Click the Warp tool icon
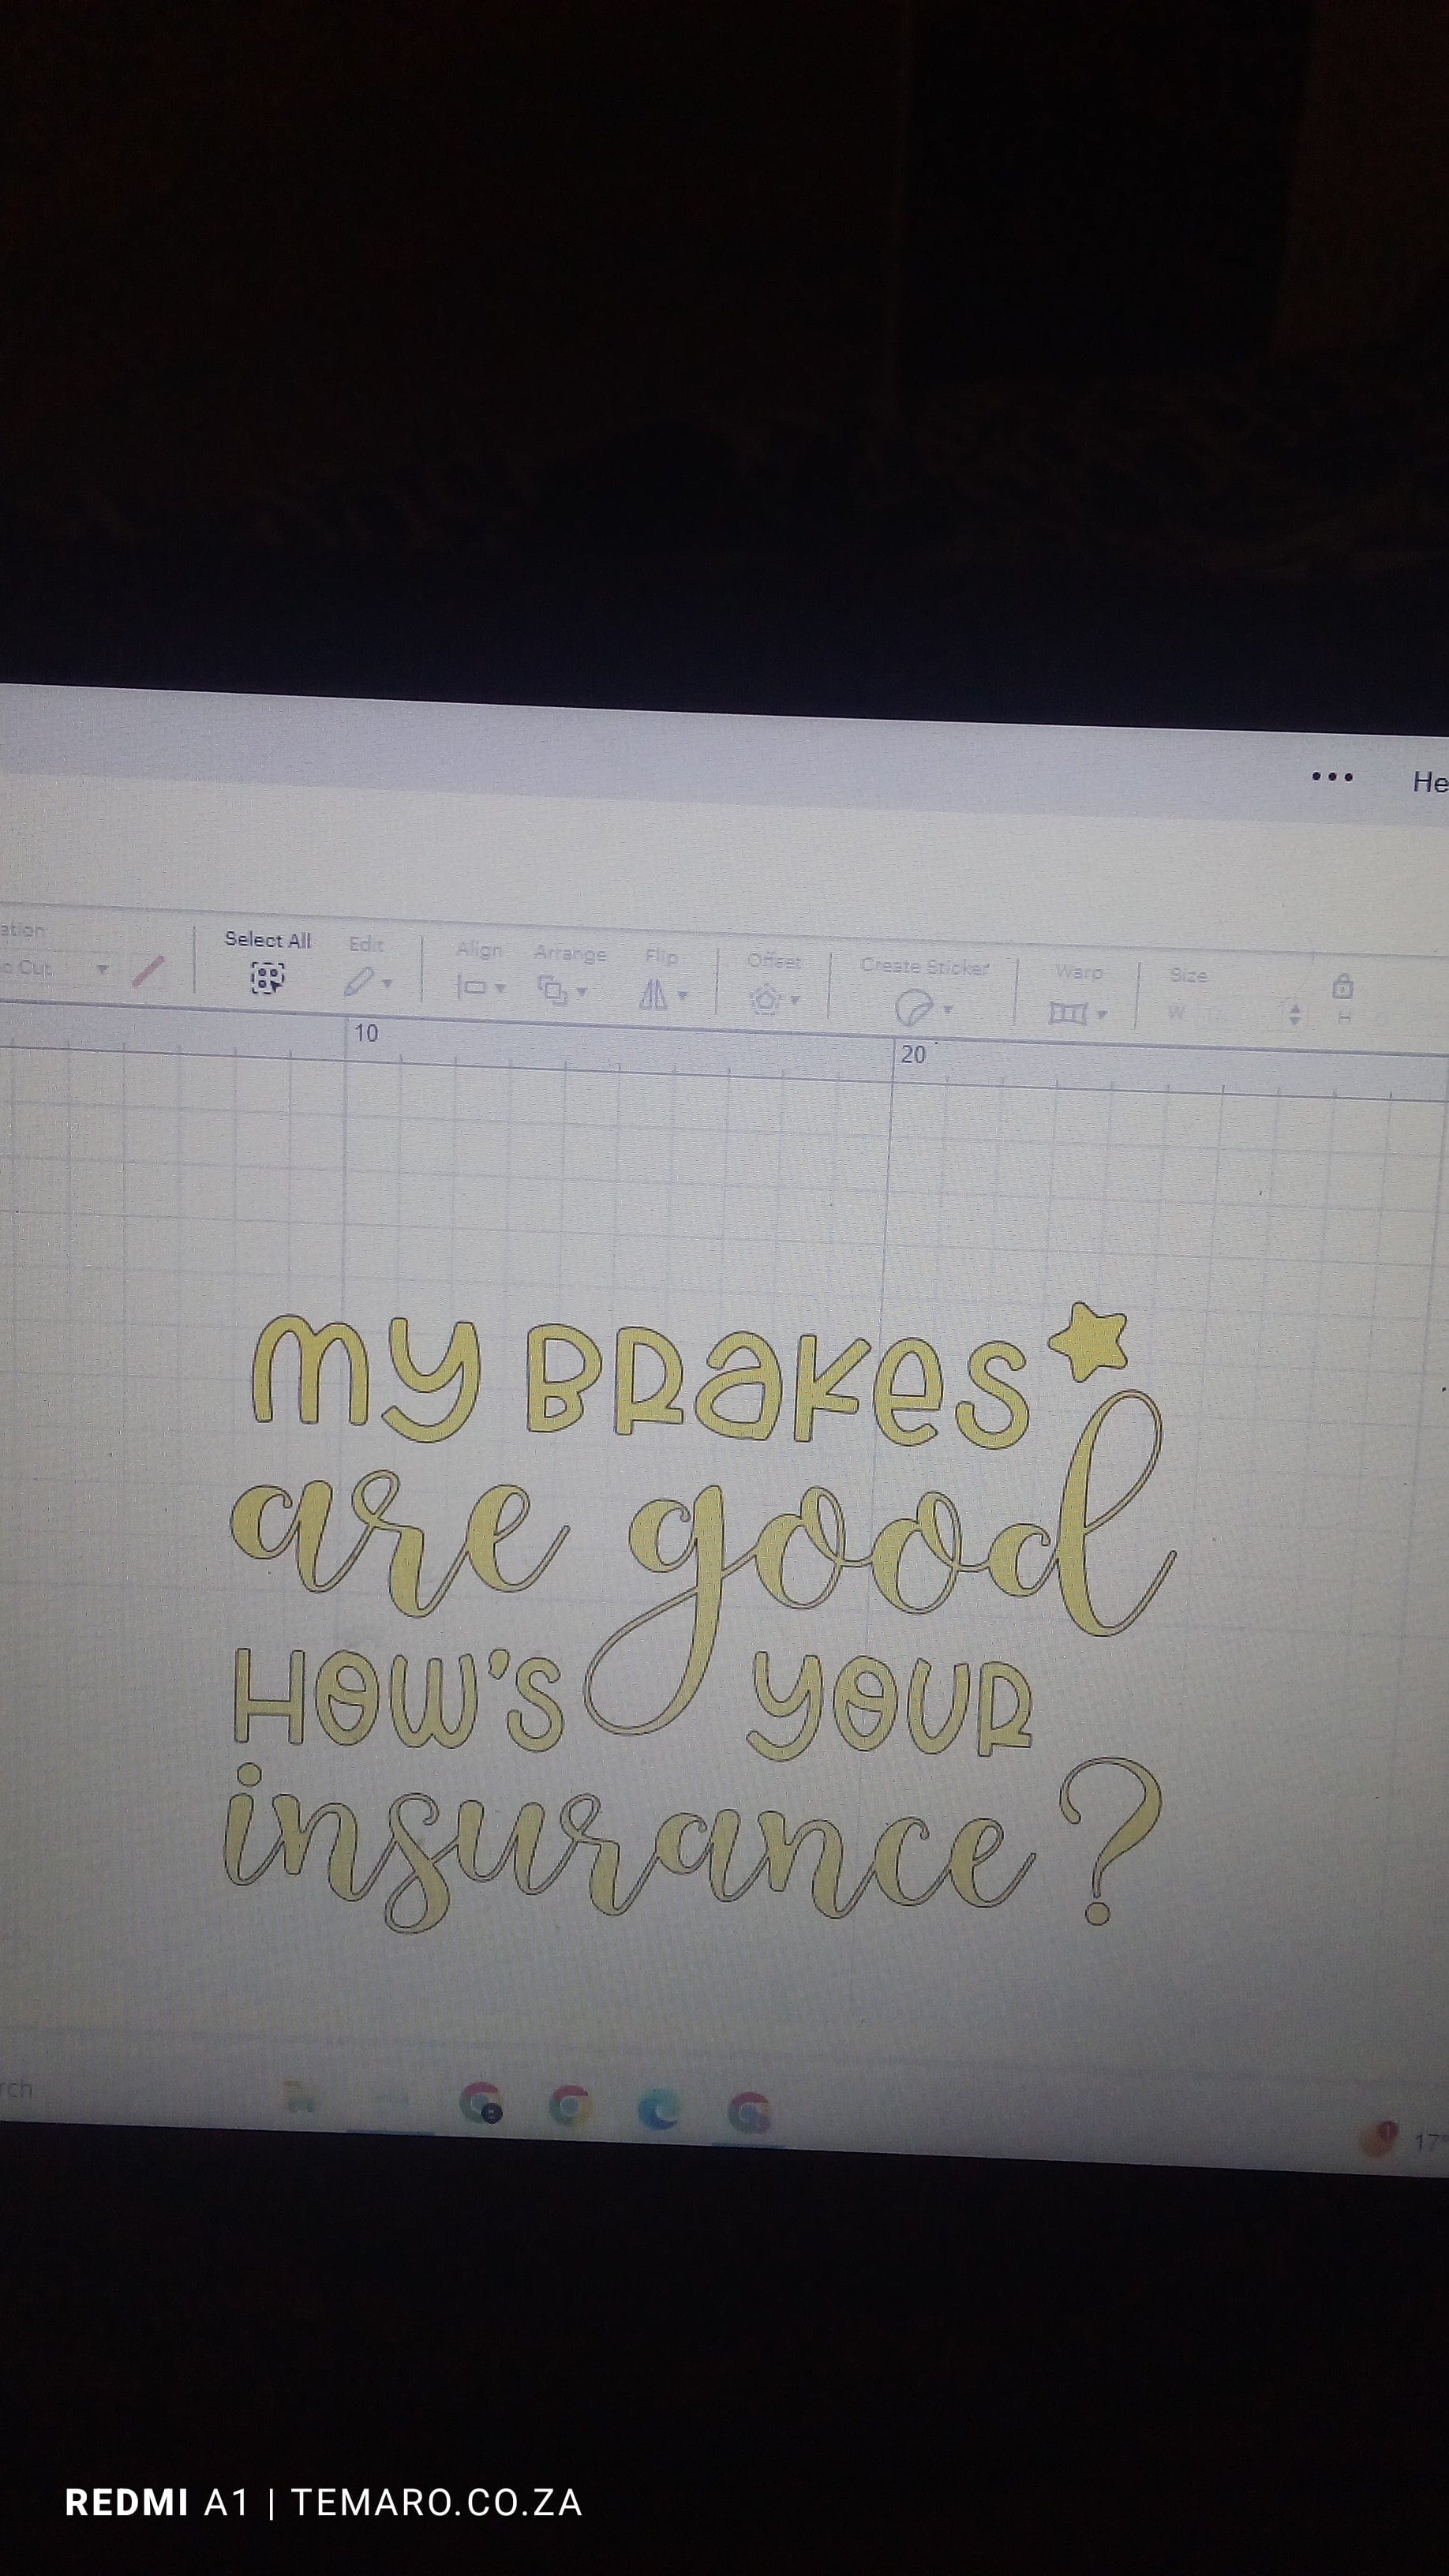Screen dimensions: 1449x2576 [x=1068, y=1014]
